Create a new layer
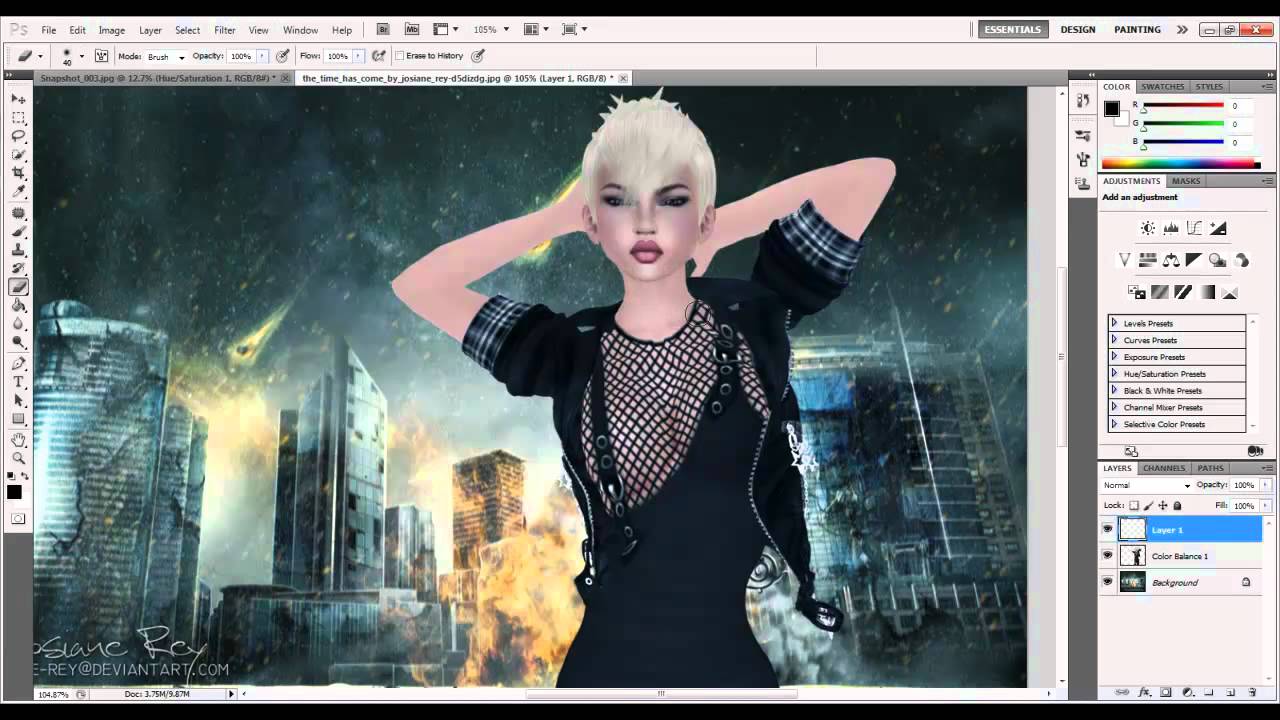This screenshot has width=1280, height=720. (x=1231, y=692)
